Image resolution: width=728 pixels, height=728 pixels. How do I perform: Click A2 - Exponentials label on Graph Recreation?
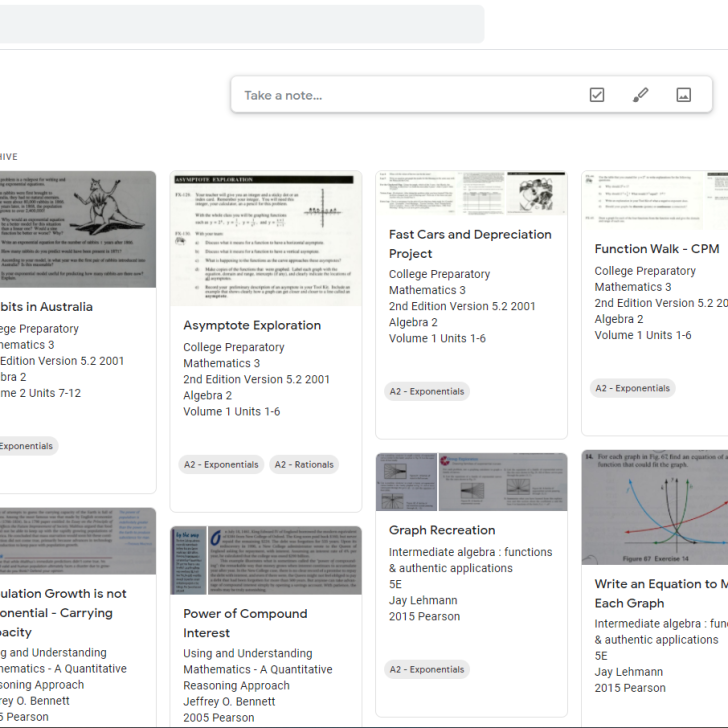(427, 670)
